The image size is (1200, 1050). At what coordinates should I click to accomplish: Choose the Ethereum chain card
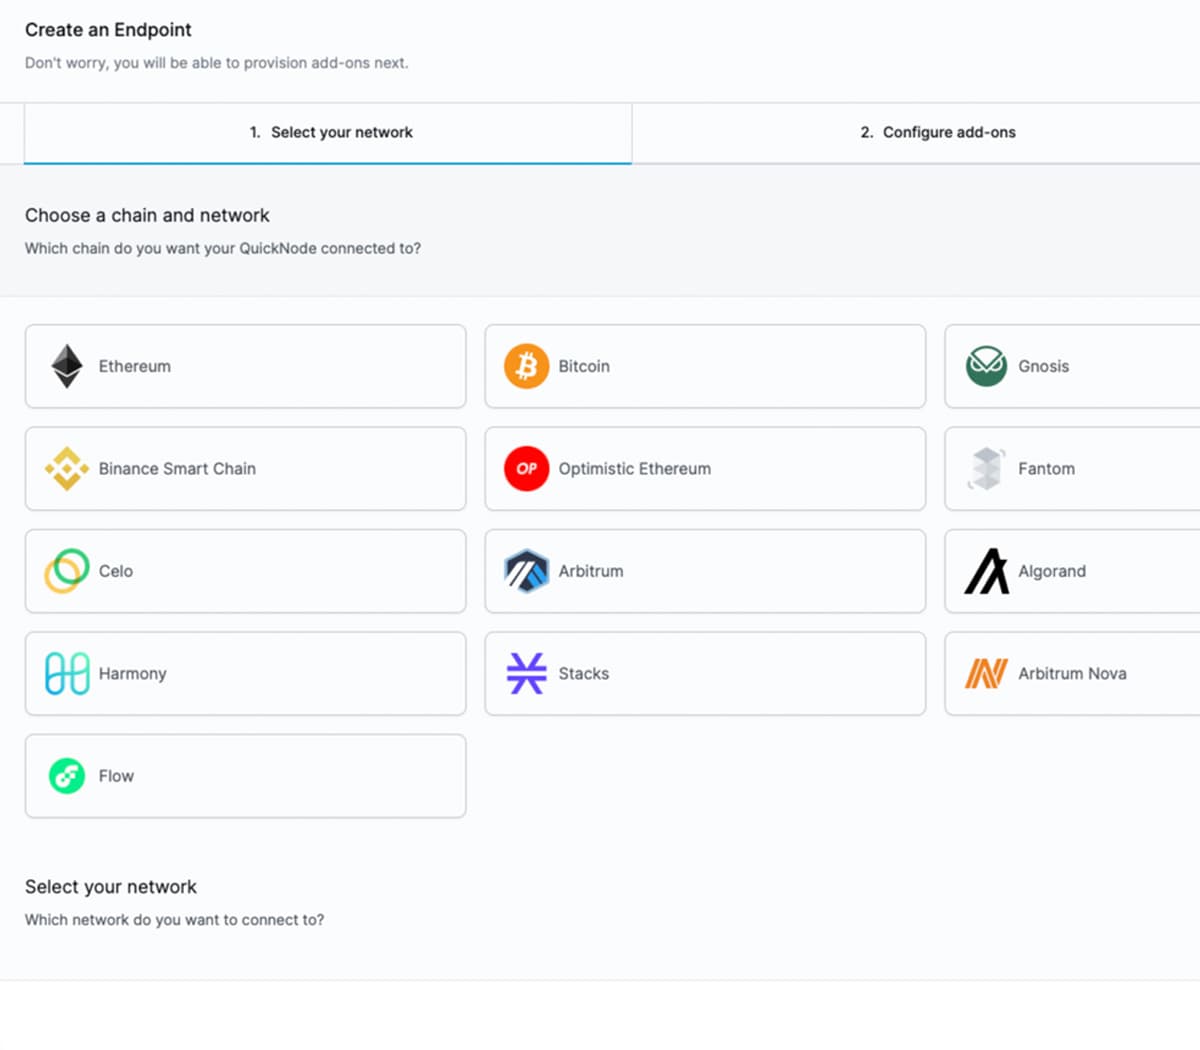(x=246, y=366)
